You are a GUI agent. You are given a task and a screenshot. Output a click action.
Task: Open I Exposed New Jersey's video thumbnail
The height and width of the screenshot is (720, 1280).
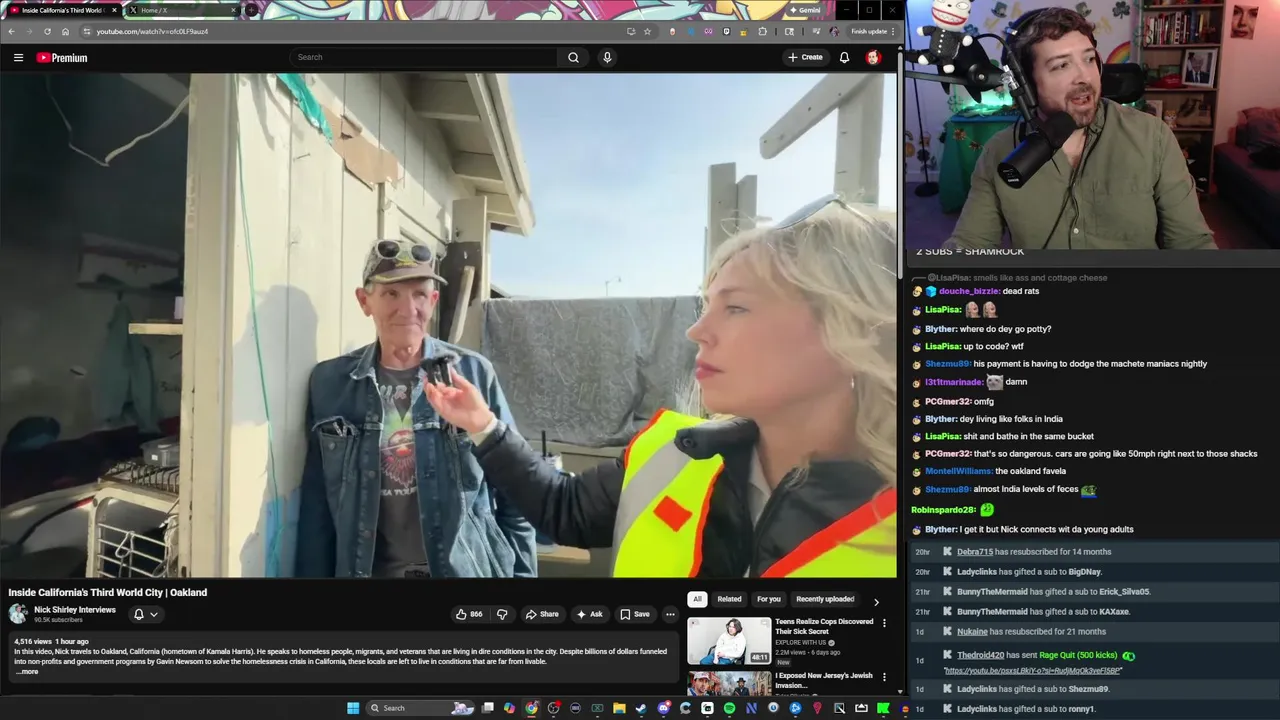(x=729, y=683)
